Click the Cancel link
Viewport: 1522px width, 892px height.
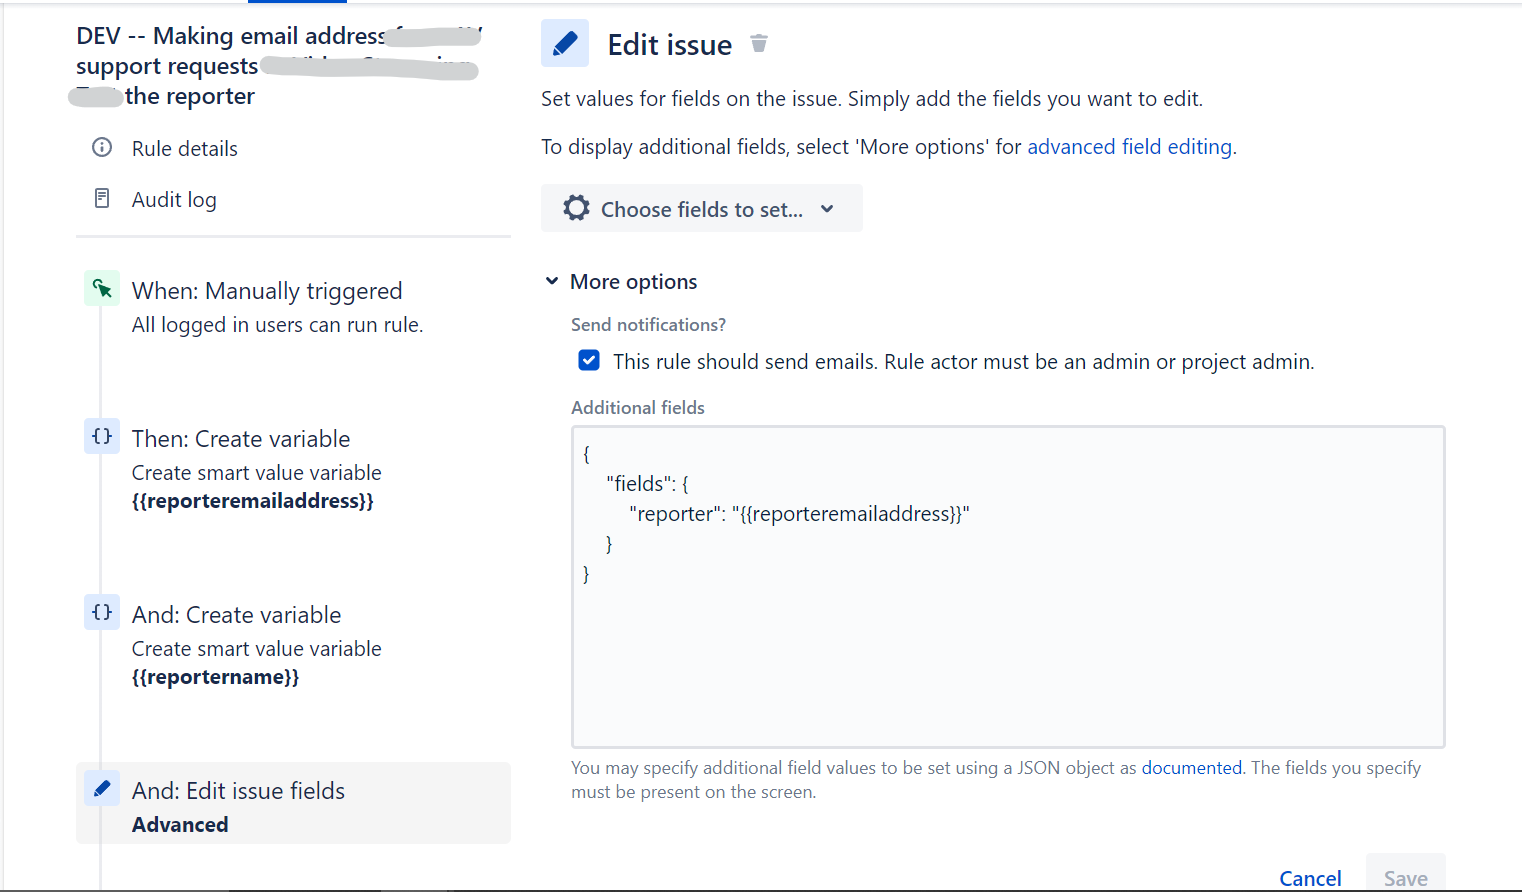pos(1310,878)
